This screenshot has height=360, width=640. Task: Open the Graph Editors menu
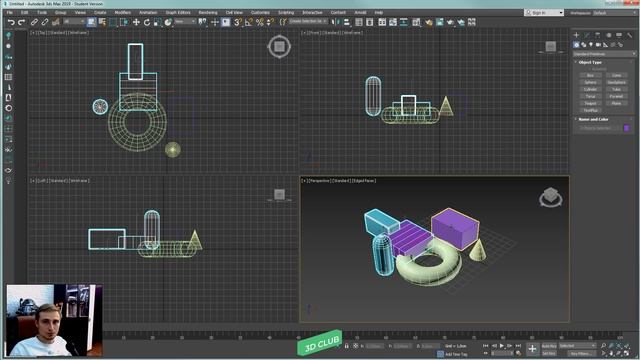(178, 13)
